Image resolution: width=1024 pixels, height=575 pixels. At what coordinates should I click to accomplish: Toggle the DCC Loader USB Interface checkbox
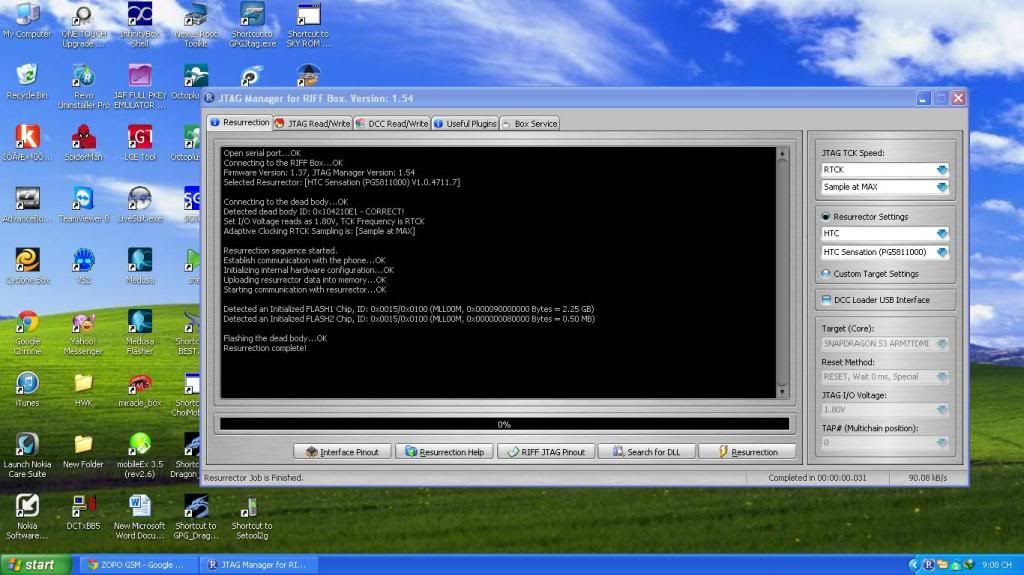click(x=826, y=300)
